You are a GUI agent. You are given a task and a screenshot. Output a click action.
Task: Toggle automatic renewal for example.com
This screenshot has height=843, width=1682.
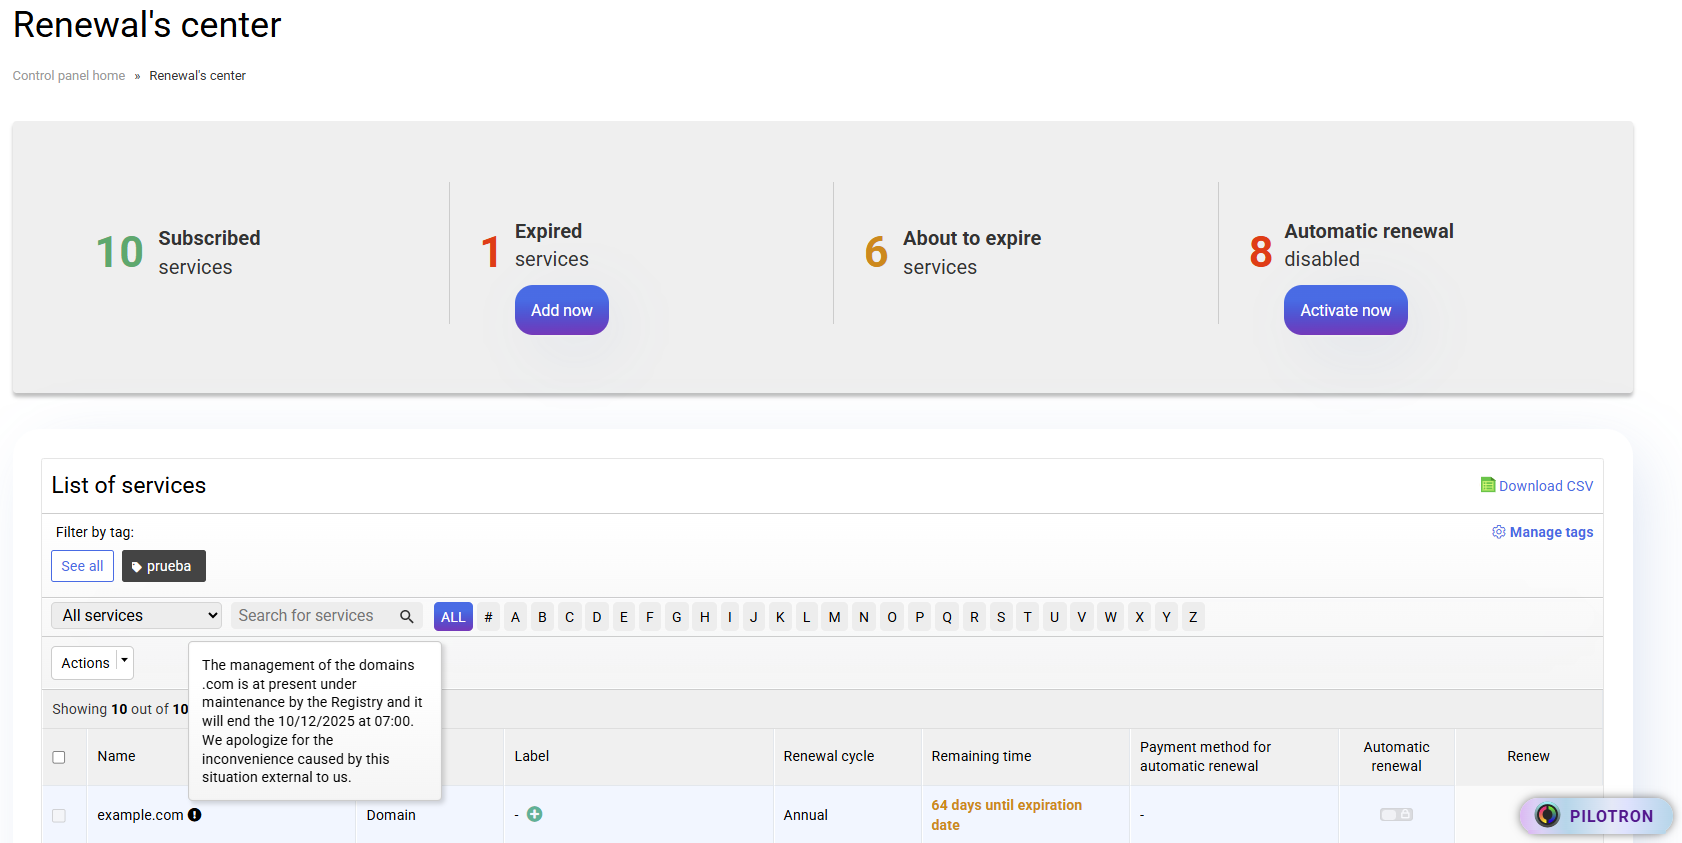[1396, 815]
